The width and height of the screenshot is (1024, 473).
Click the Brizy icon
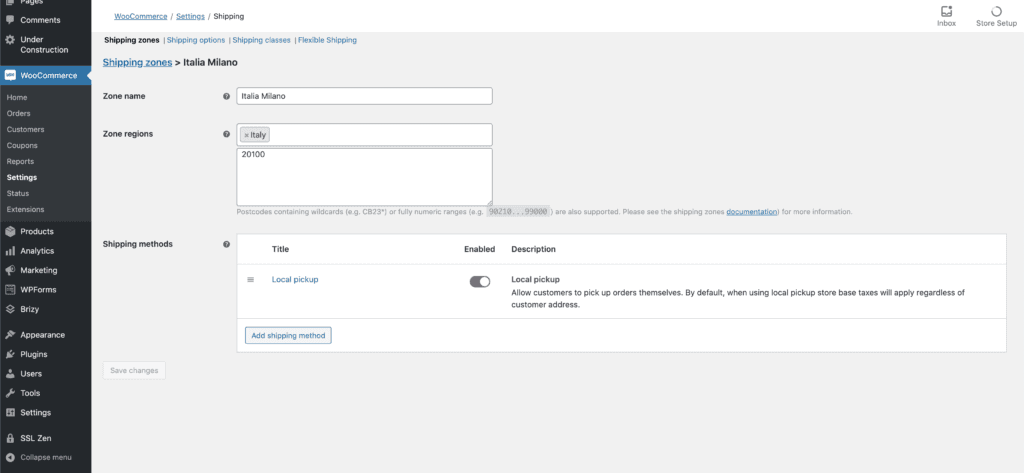coord(10,309)
